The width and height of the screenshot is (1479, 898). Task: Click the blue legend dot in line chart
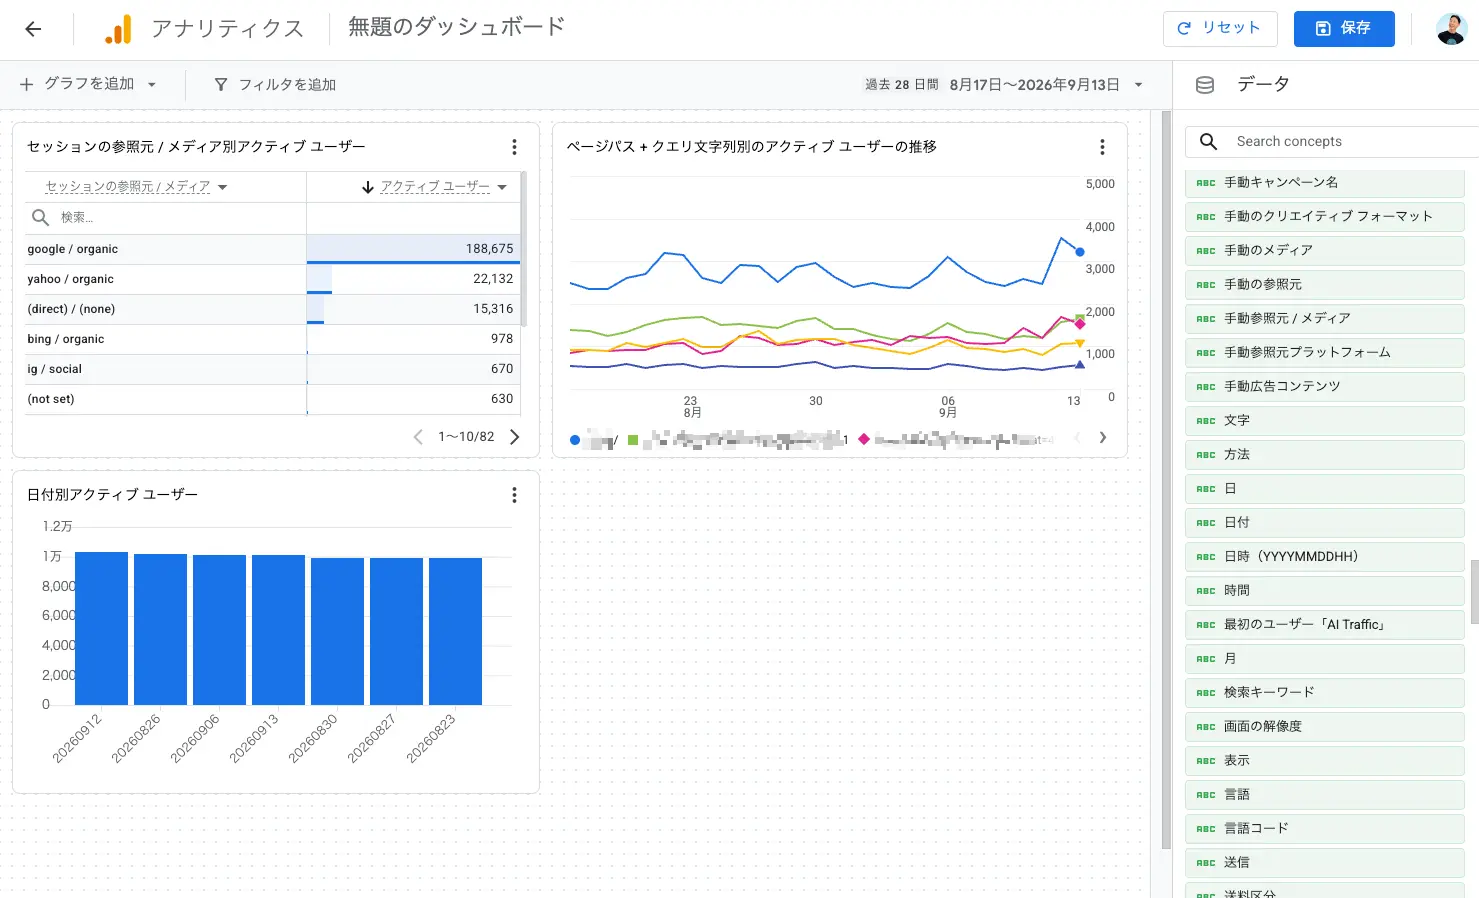click(575, 440)
